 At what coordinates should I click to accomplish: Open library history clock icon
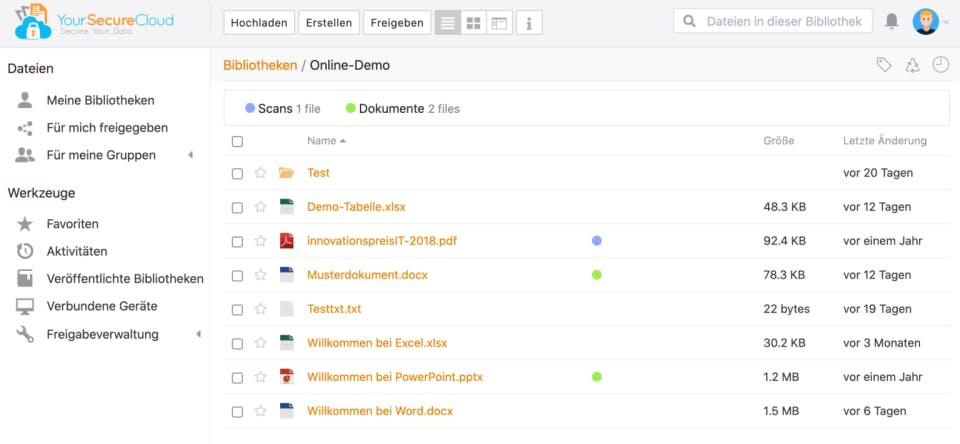pos(940,64)
